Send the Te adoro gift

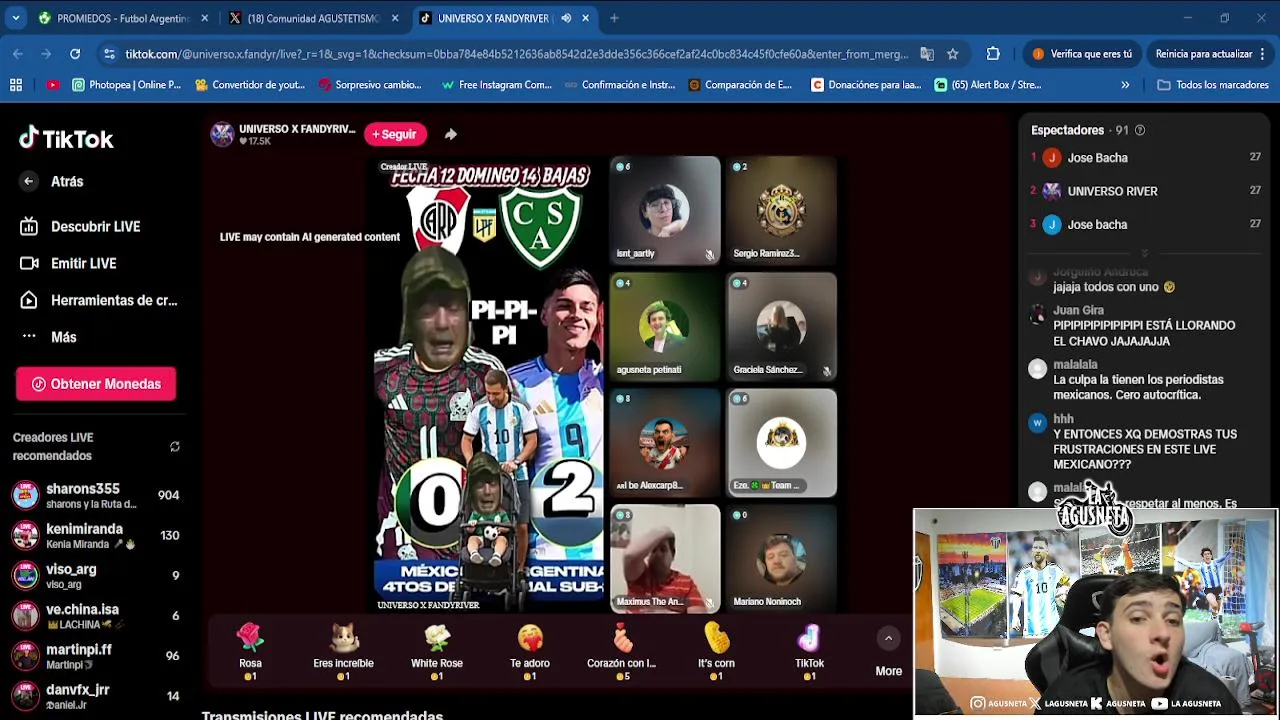[x=530, y=652]
